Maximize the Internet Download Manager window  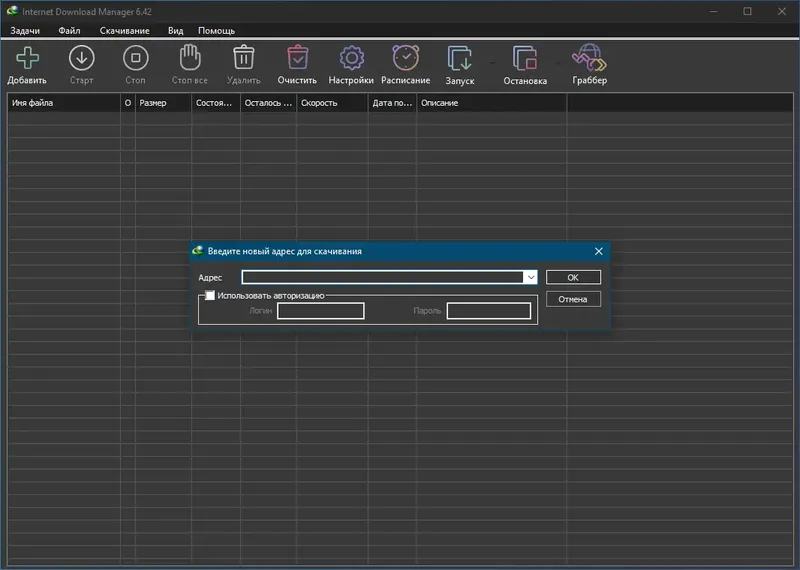(747, 11)
